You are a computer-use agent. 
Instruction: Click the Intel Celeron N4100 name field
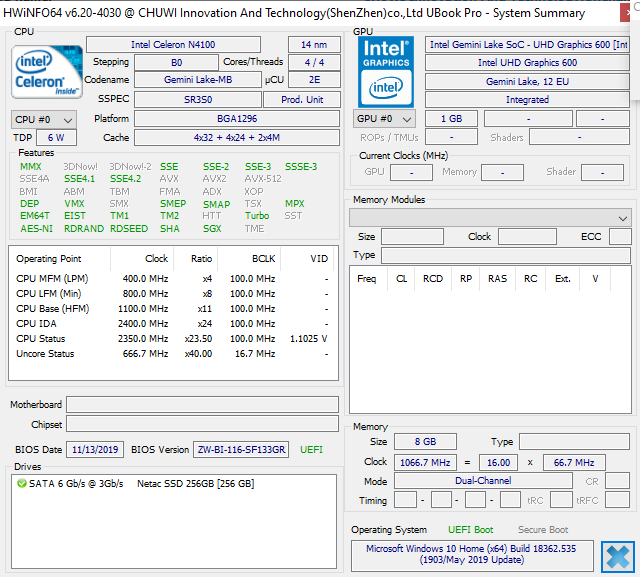(x=173, y=44)
